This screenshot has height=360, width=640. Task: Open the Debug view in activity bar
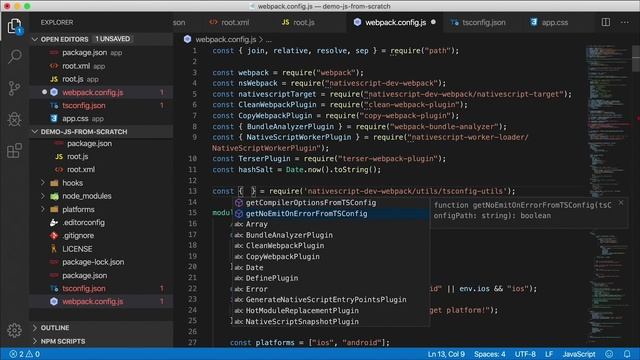point(15,119)
